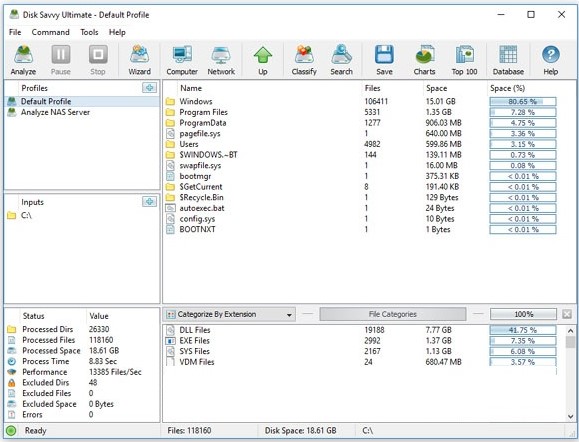The width and height of the screenshot is (579, 442).
Task: Select the swapfile.sys row
Action: (x=362, y=165)
